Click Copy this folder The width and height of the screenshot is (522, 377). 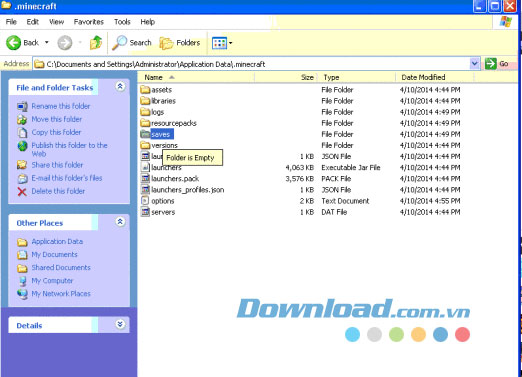point(56,132)
